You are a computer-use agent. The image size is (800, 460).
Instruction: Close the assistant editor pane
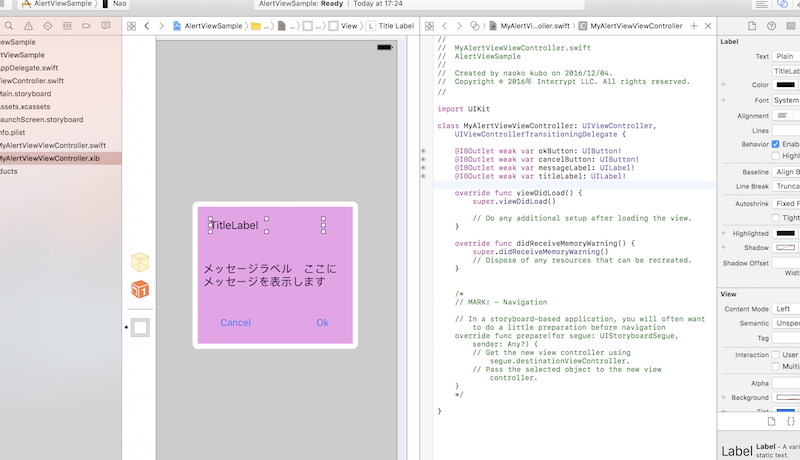pyautogui.click(x=708, y=25)
